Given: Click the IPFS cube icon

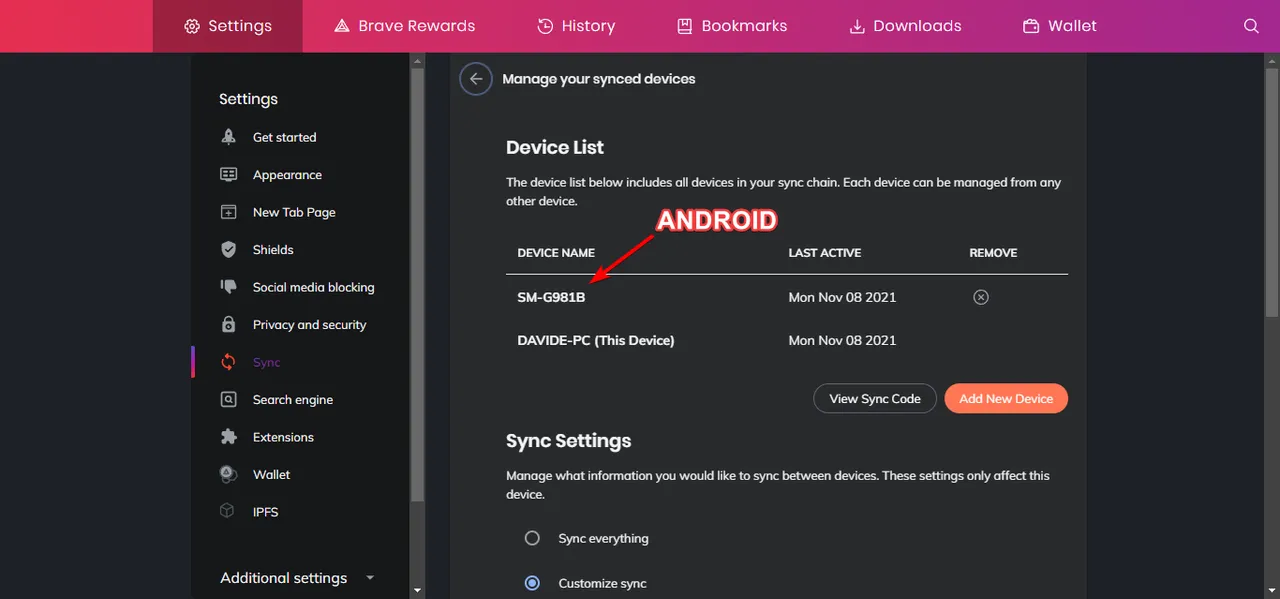Looking at the screenshot, I should point(228,511).
